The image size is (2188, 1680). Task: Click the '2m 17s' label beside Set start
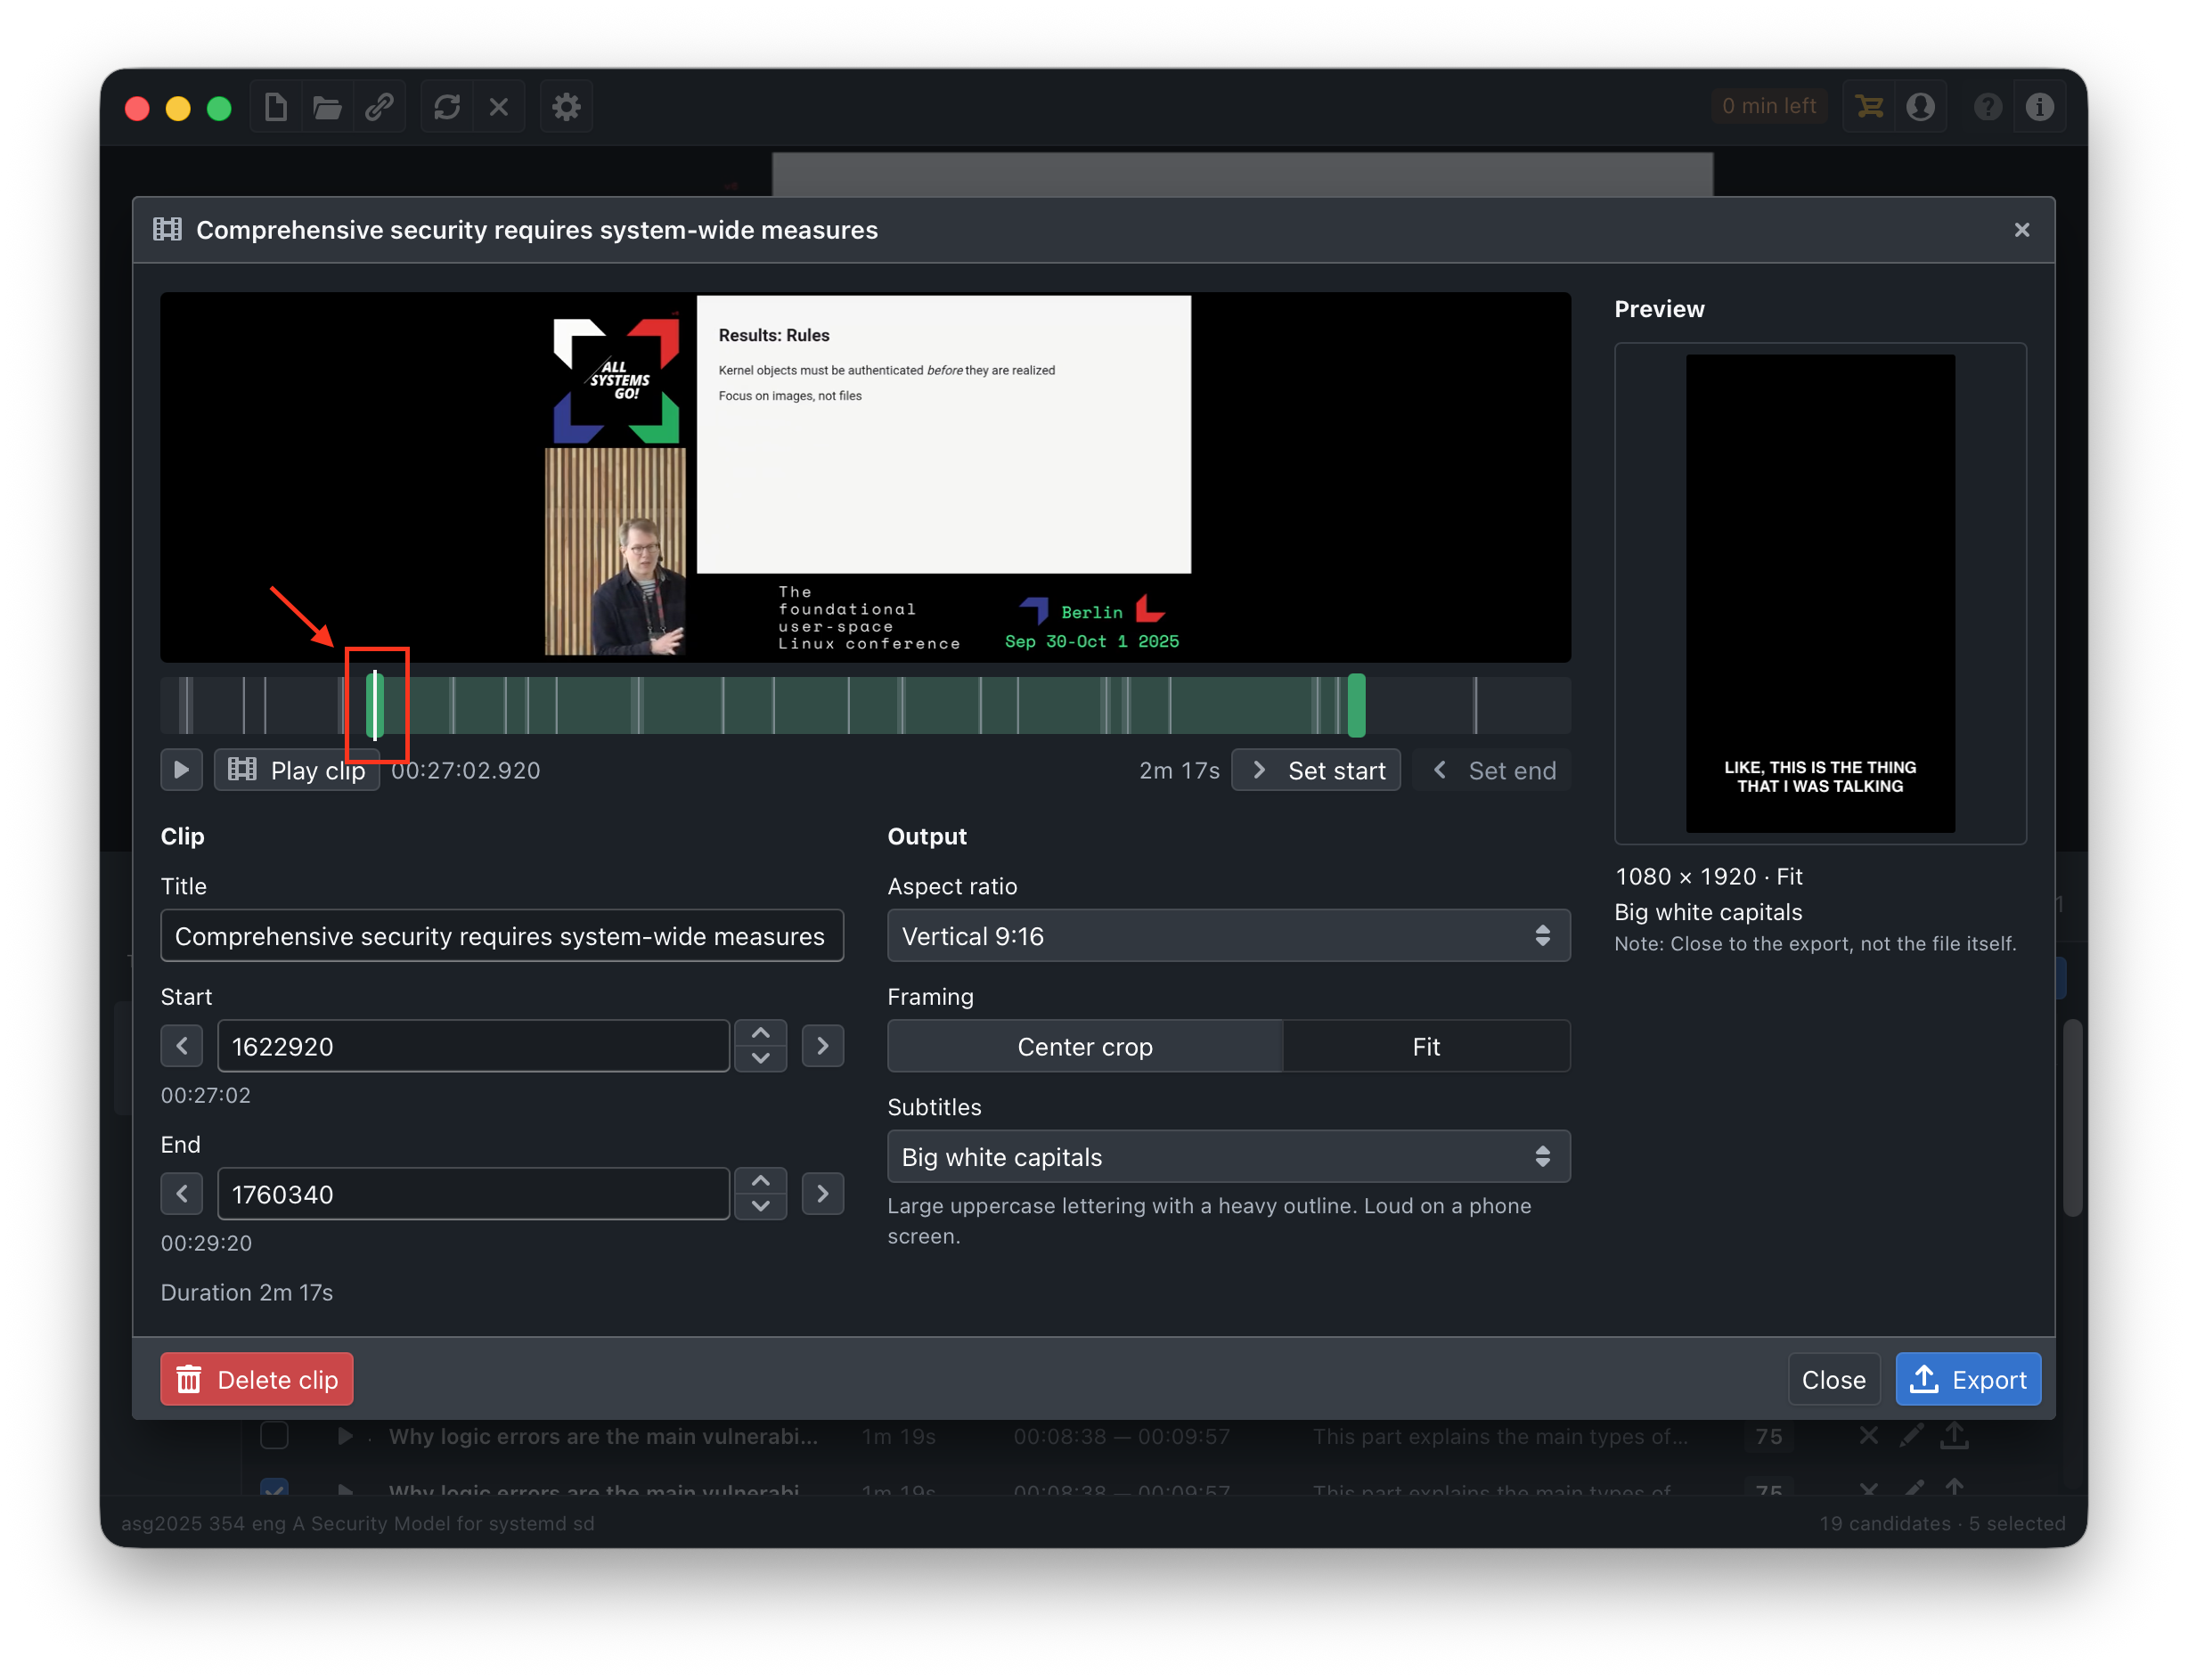(x=1179, y=770)
